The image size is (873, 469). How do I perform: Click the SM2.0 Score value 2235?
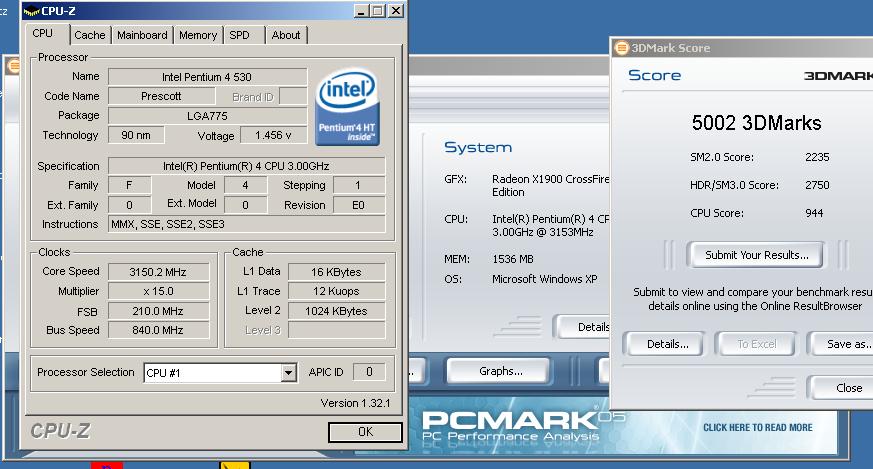click(x=817, y=157)
